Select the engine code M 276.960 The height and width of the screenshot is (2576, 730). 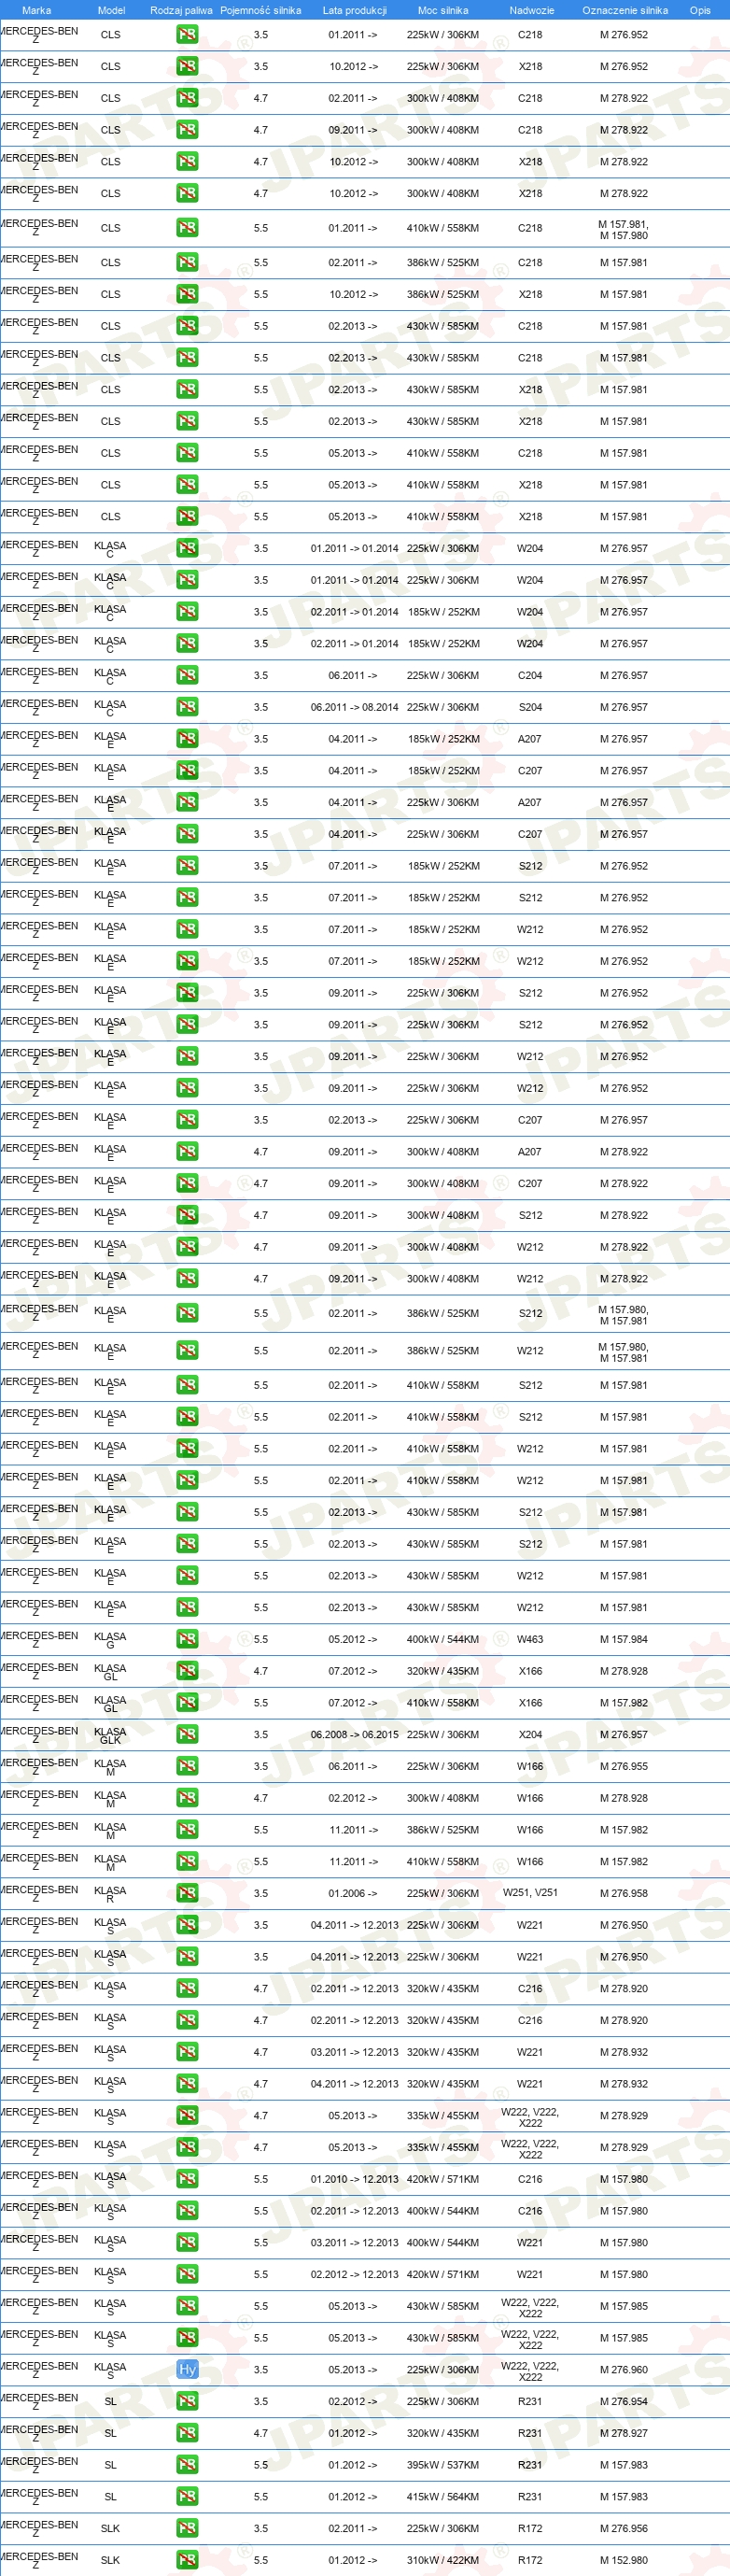[x=624, y=2369]
